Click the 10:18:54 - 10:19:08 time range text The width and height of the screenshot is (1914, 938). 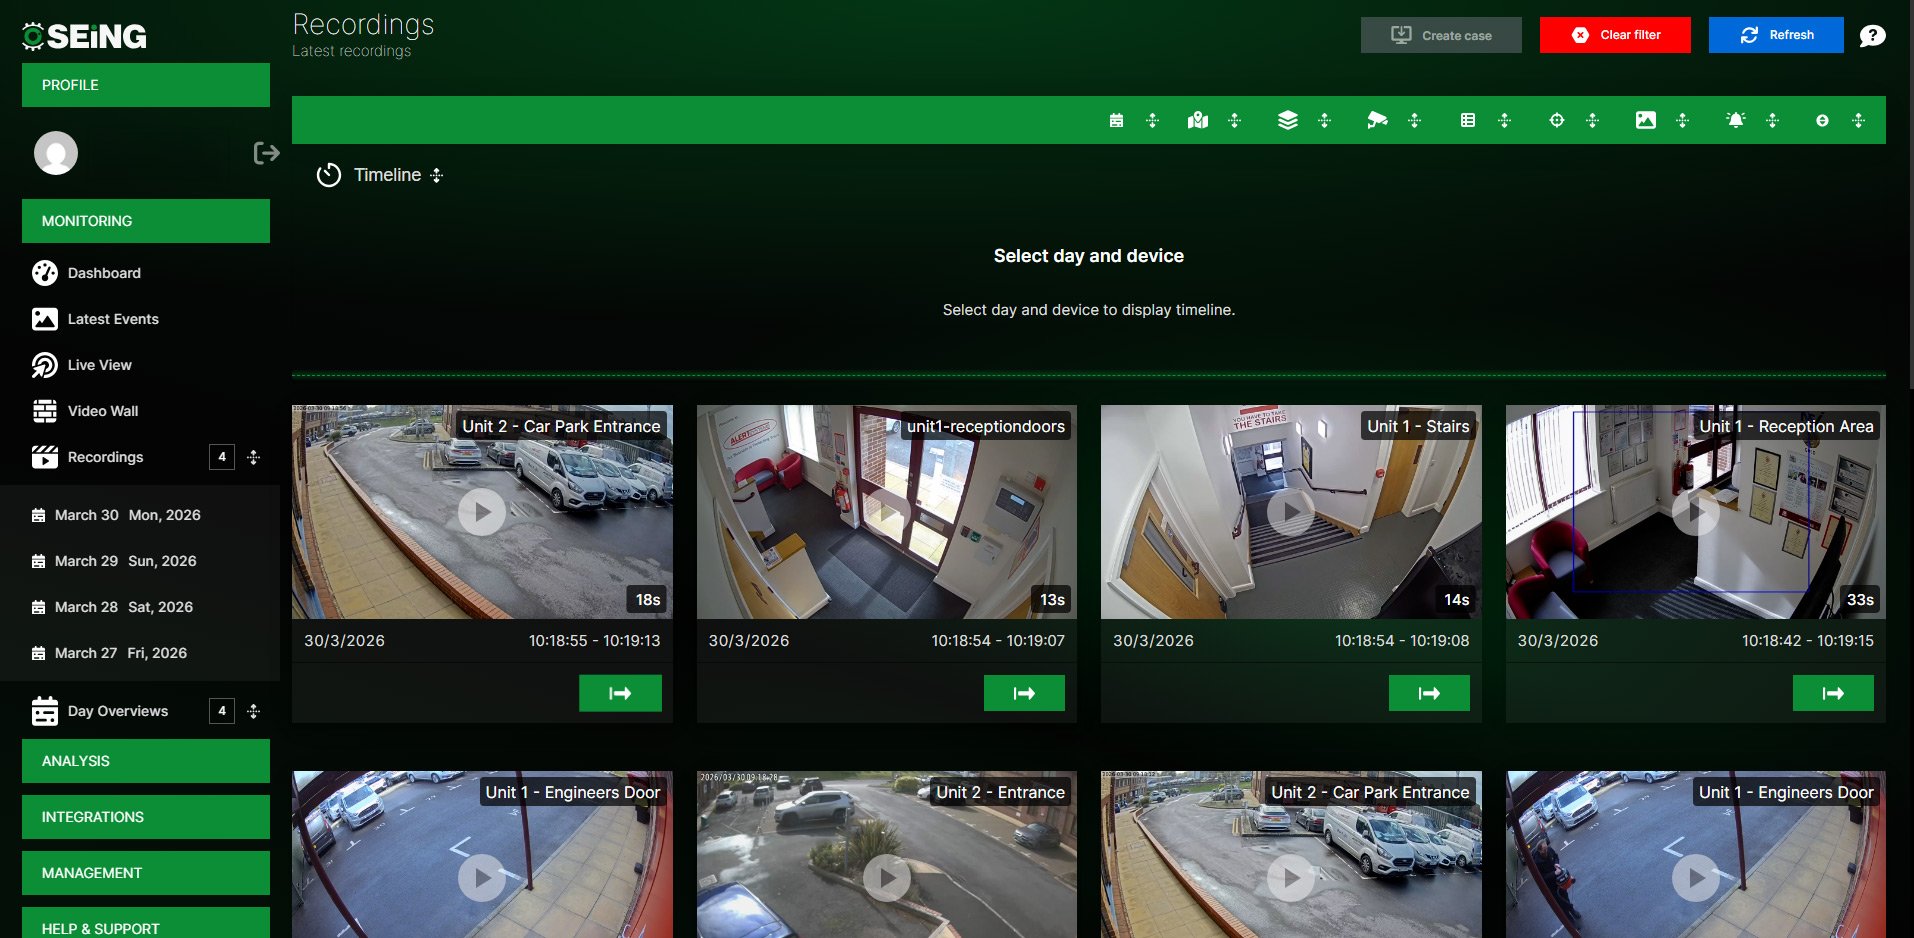[1402, 641]
